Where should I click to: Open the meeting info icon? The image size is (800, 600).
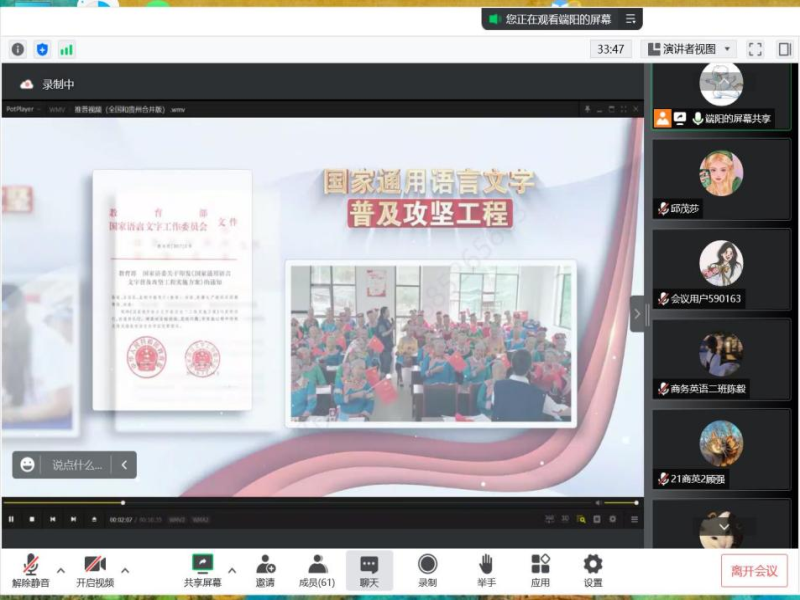point(18,49)
